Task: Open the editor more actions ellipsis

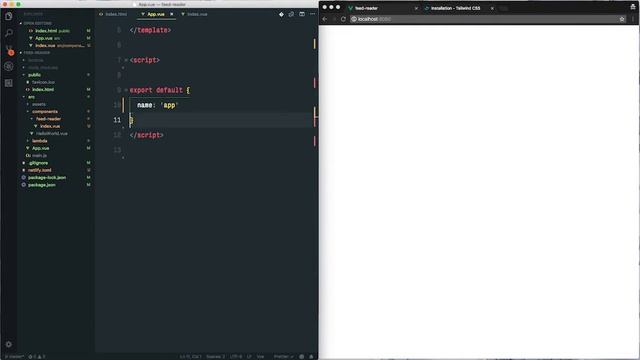Action: click(312, 14)
